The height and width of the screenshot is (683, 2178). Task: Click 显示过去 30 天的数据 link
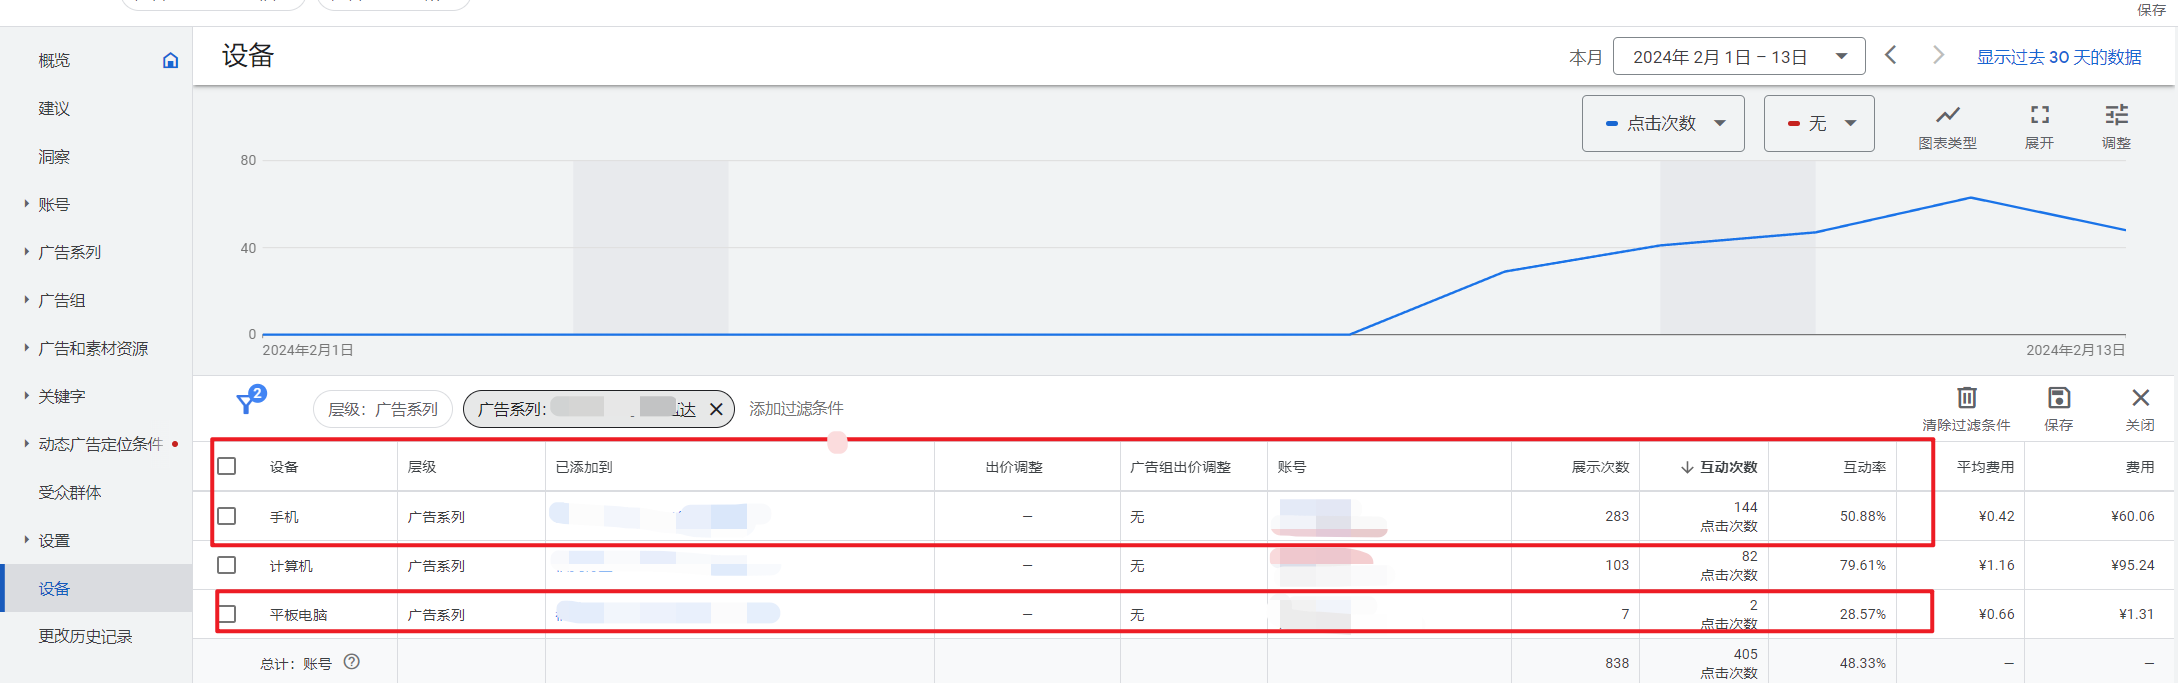tap(2058, 57)
